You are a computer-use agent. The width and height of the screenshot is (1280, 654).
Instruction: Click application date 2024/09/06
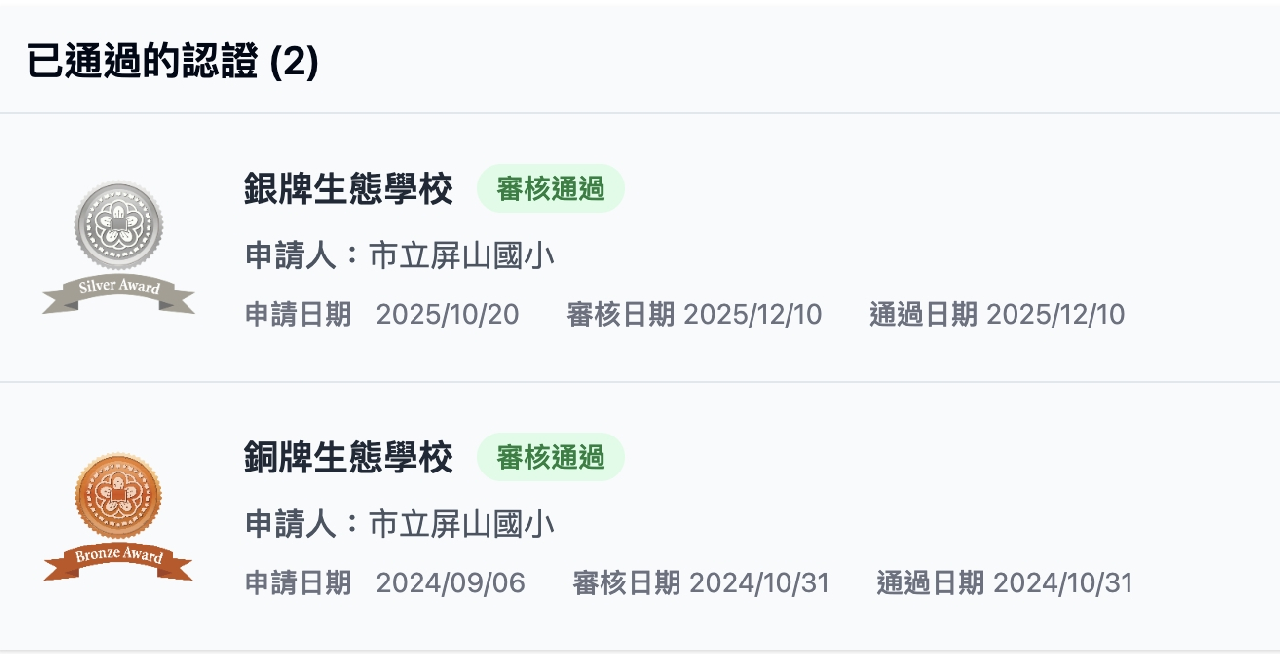point(450,583)
